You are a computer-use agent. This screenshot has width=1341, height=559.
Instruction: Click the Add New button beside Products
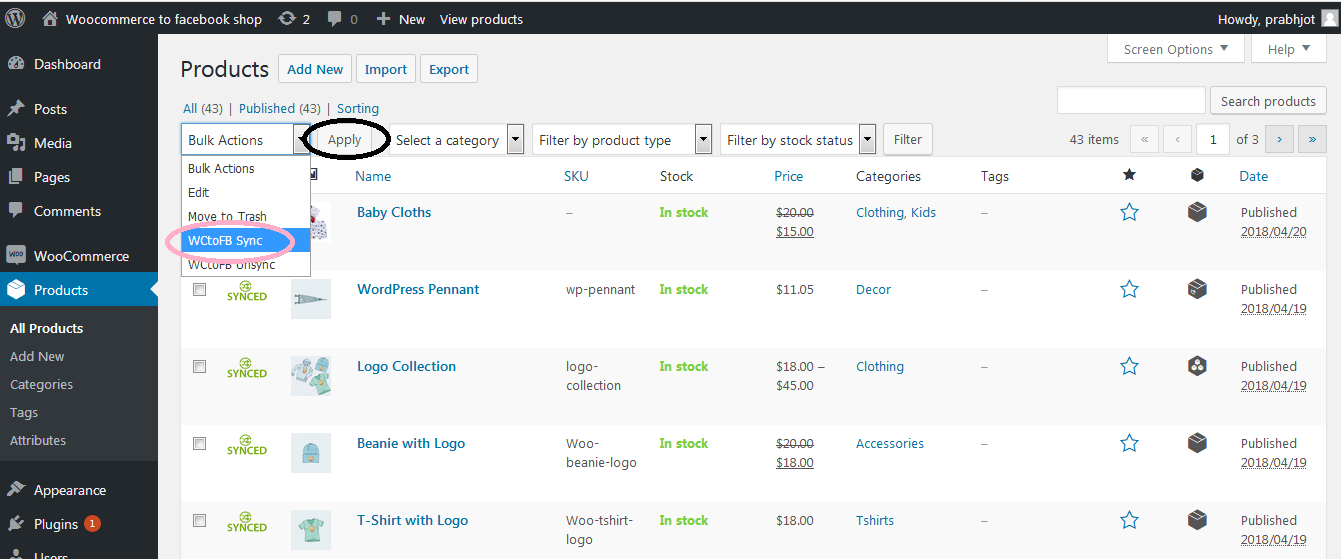(x=315, y=69)
